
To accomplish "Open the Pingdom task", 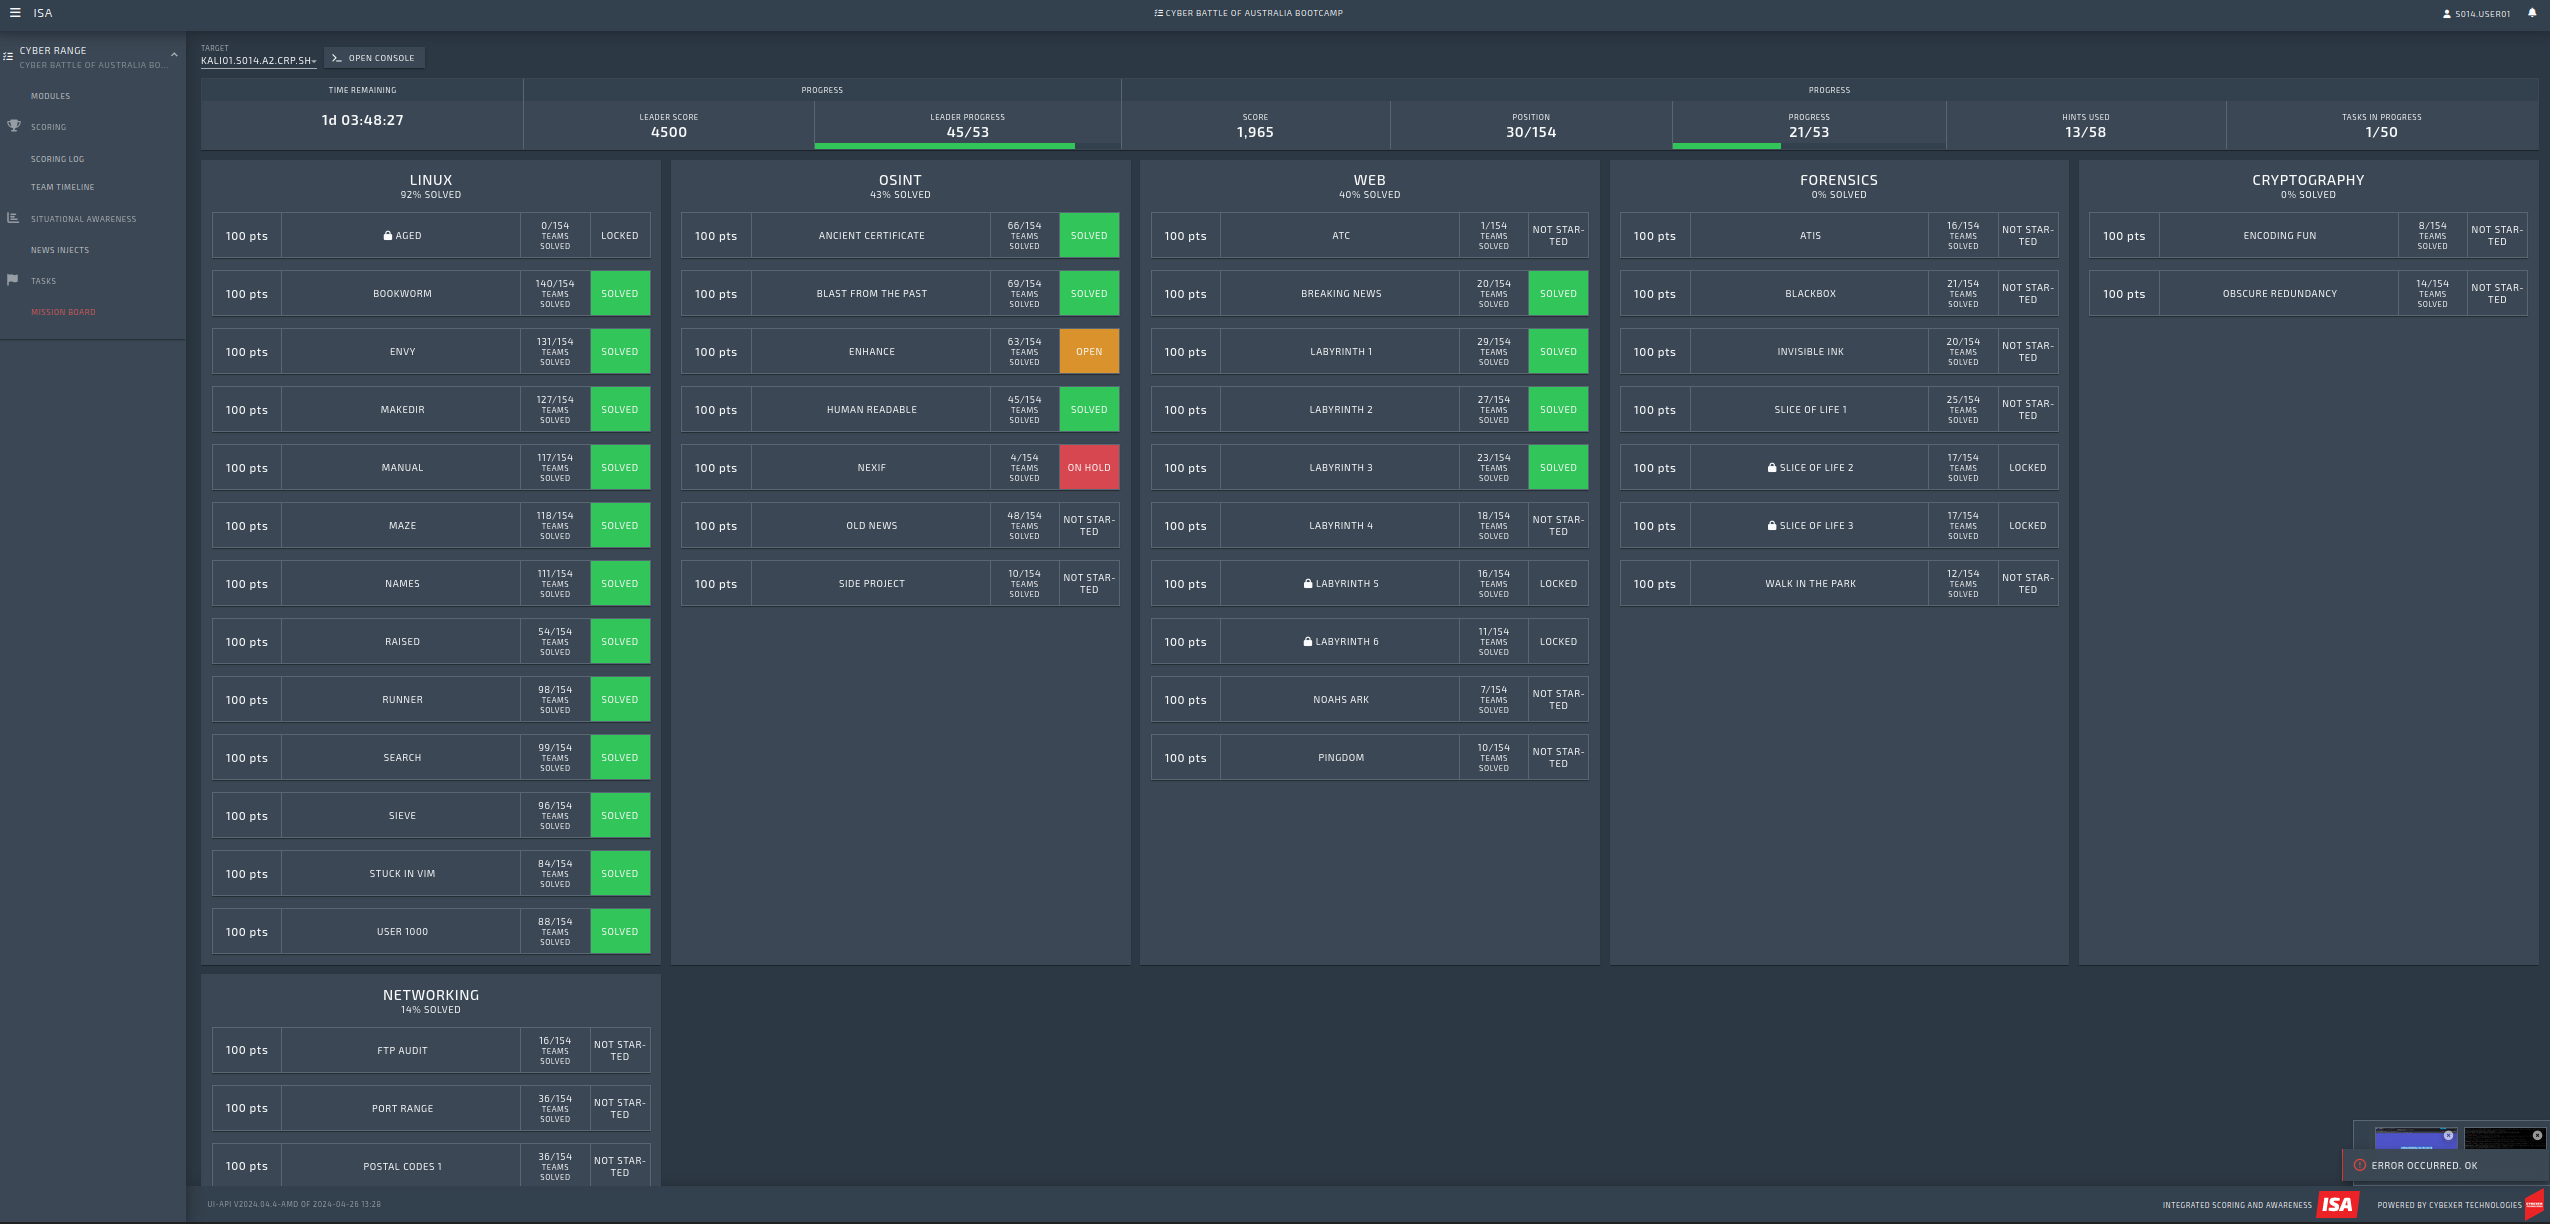I will click(1369, 758).
